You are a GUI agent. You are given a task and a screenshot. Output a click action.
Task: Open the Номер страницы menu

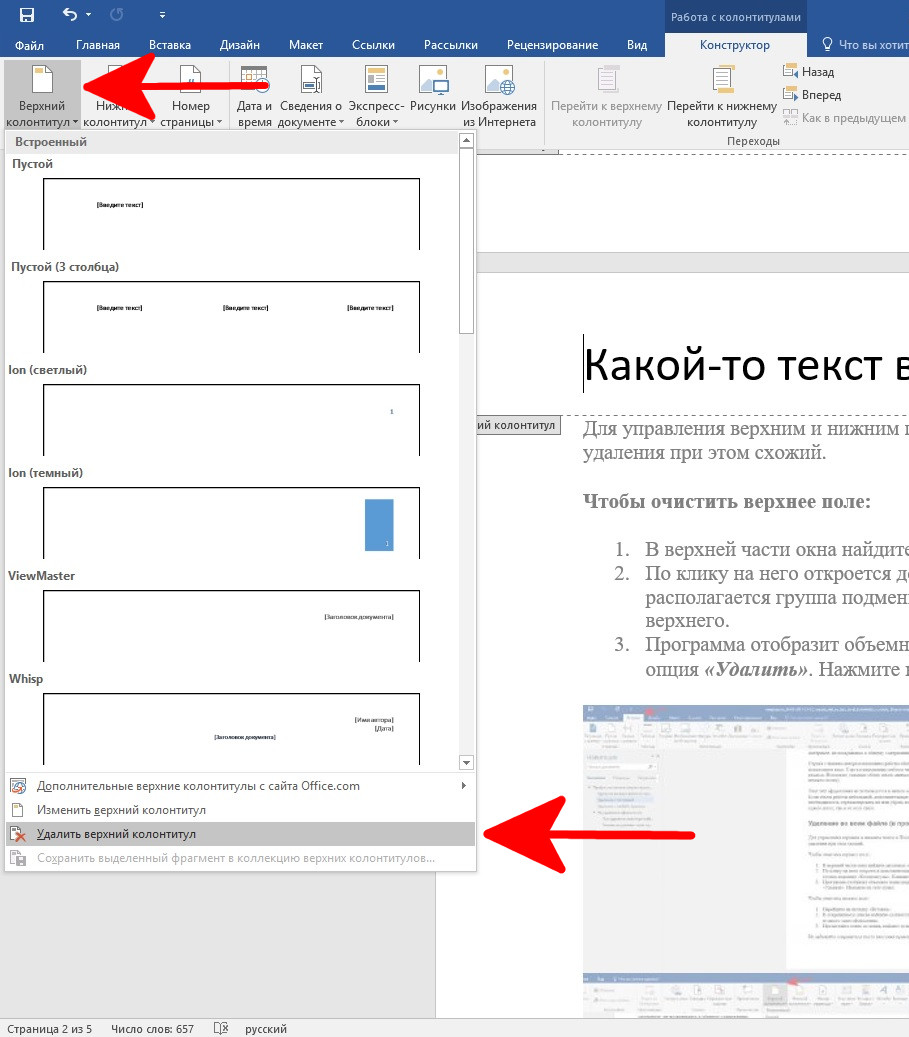(x=191, y=95)
